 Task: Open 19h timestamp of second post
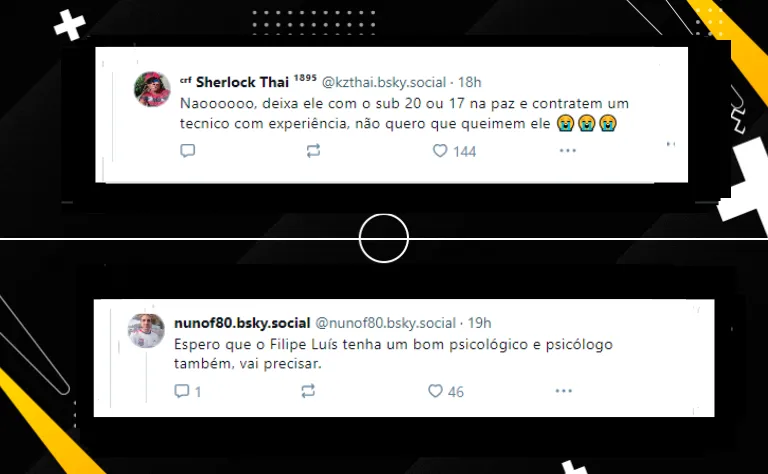pyautogui.click(x=480, y=323)
